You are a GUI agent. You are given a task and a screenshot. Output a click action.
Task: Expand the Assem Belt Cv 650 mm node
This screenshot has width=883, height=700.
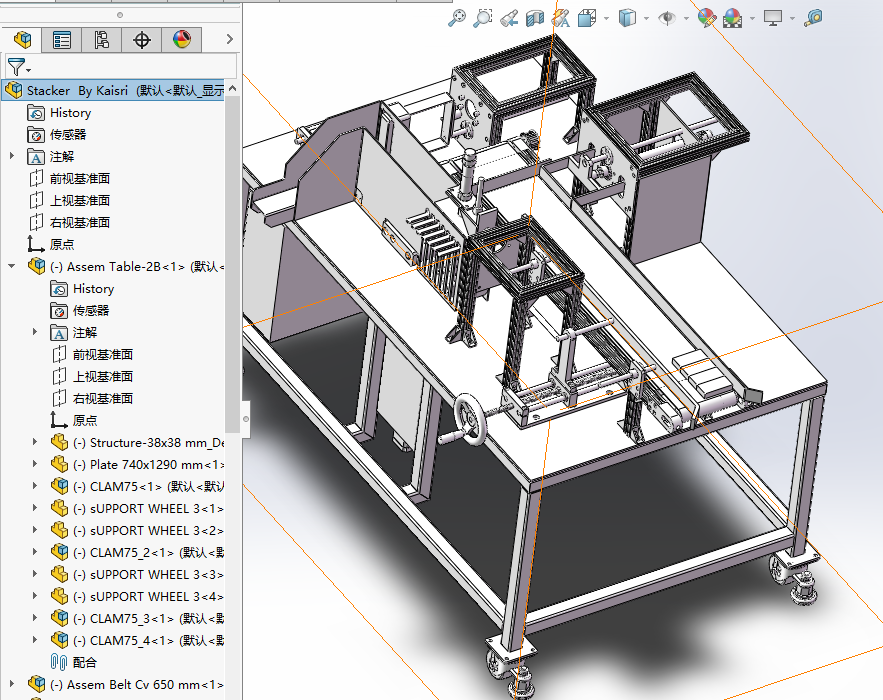click(x=12, y=684)
